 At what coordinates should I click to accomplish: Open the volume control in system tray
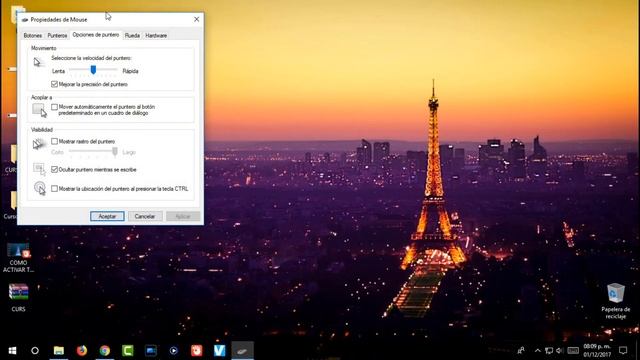[x=560, y=351]
